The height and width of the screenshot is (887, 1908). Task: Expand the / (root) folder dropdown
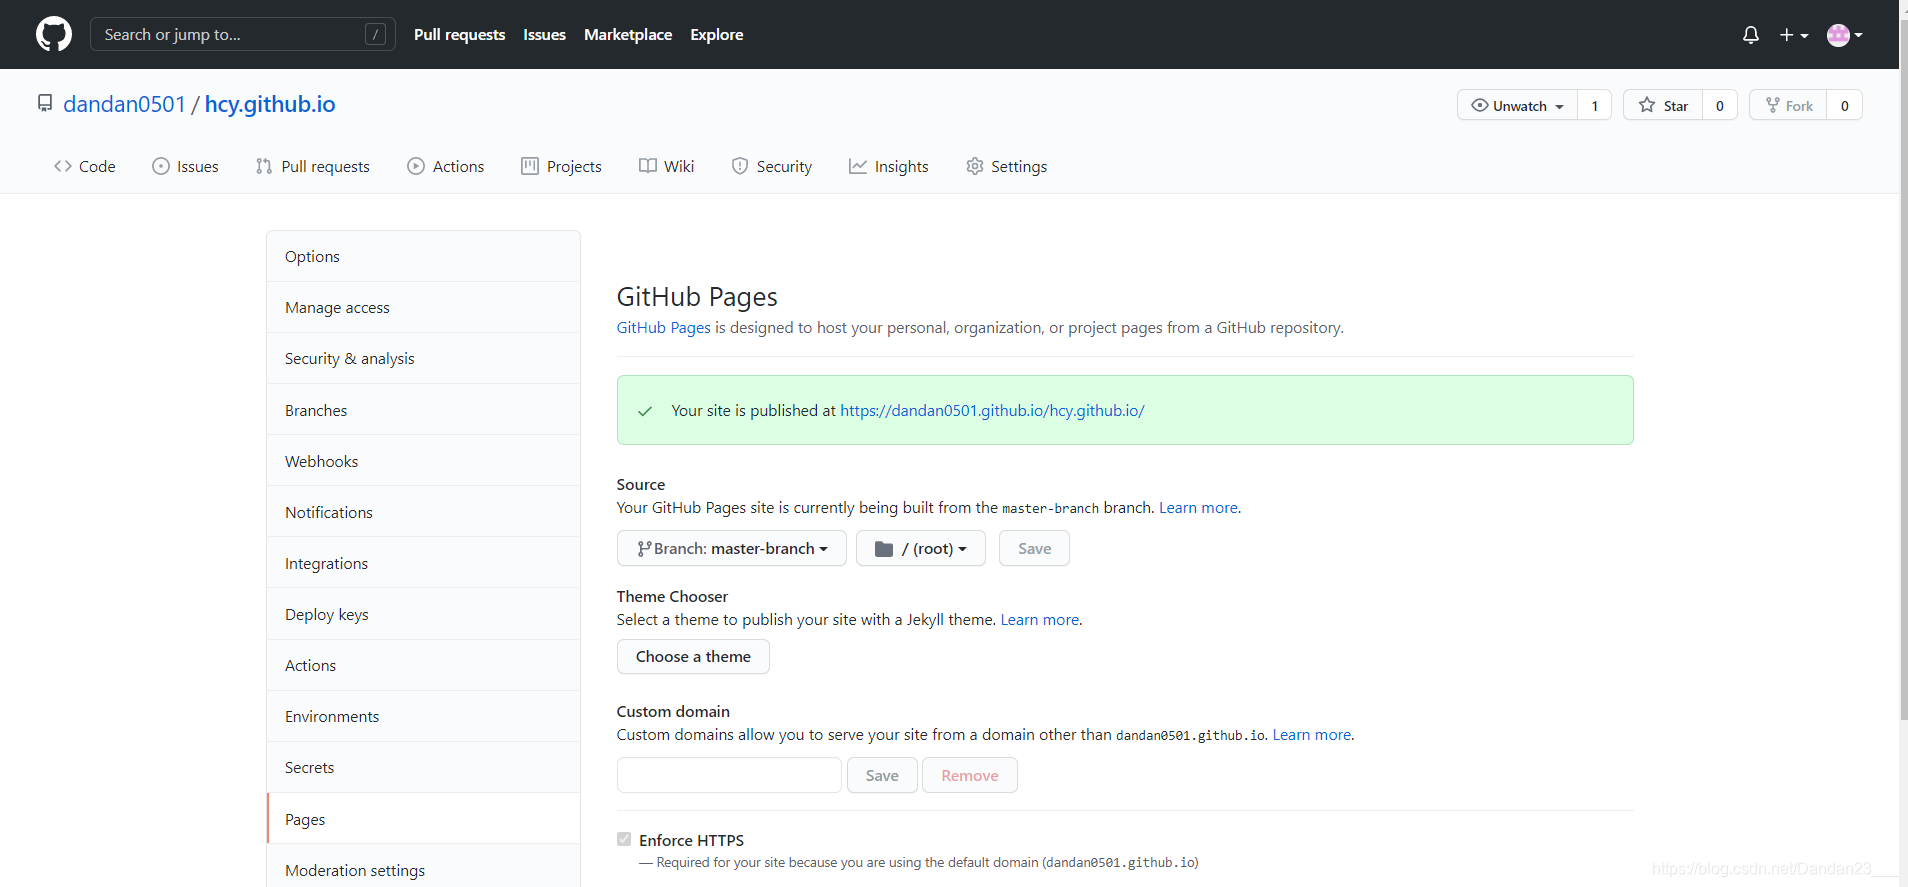(x=921, y=548)
